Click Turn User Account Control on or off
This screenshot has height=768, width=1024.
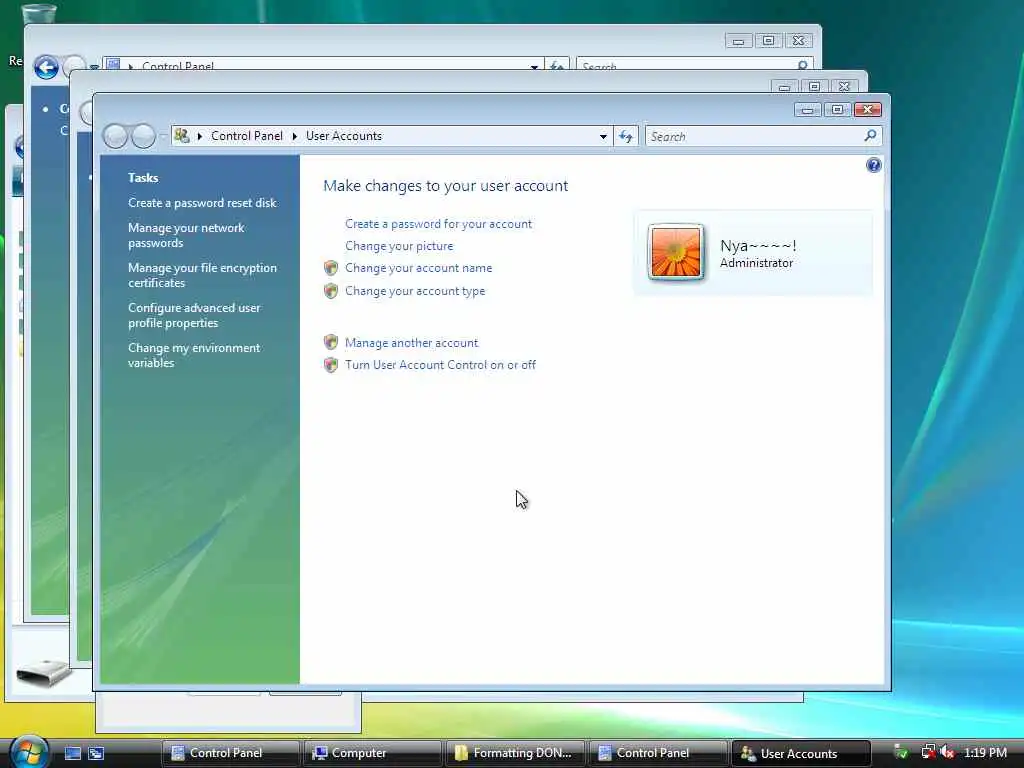[x=440, y=365]
